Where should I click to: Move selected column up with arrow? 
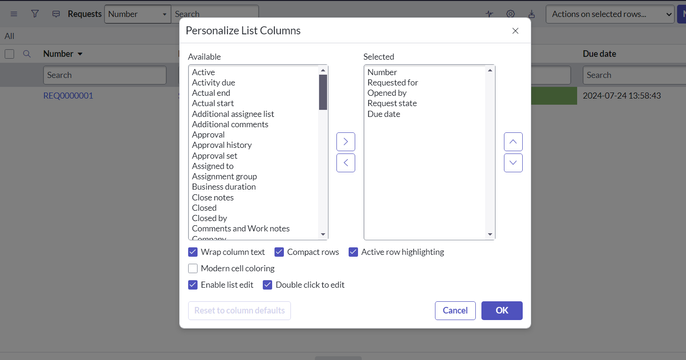tap(513, 142)
